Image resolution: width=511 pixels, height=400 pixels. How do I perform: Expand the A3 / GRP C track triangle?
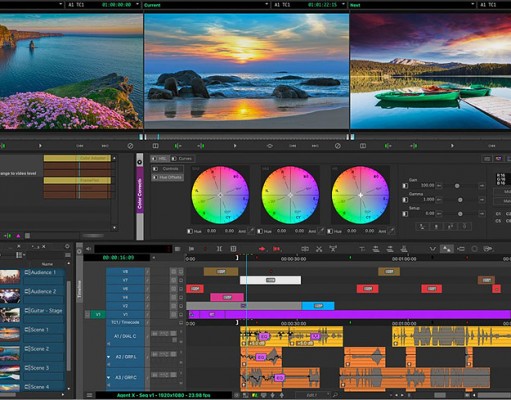point(109,377)
